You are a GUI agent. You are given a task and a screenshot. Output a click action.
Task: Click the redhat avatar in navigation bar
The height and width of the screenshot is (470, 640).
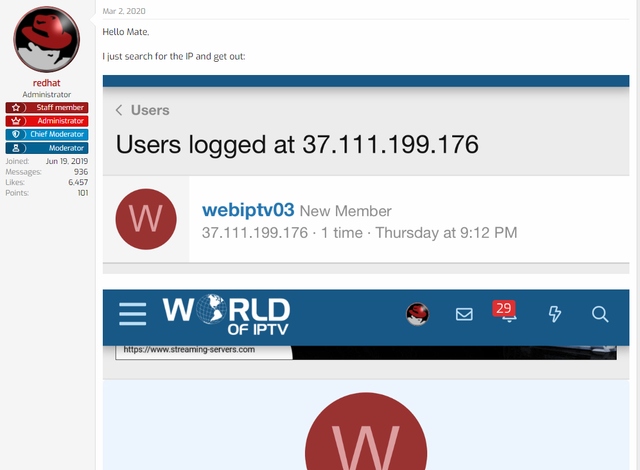(x=418, y=314)
